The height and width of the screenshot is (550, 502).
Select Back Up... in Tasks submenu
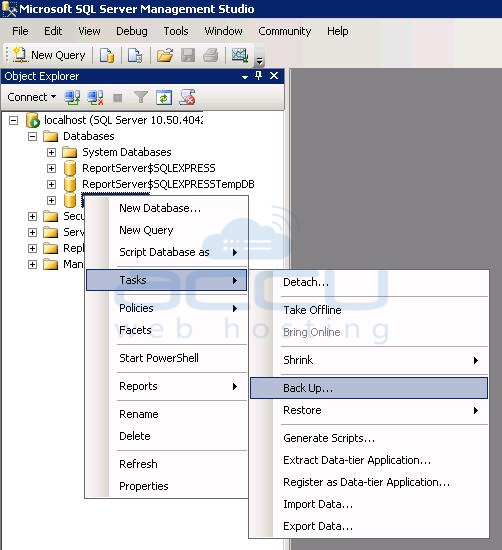pyautogui.click(x=369, y=388)
